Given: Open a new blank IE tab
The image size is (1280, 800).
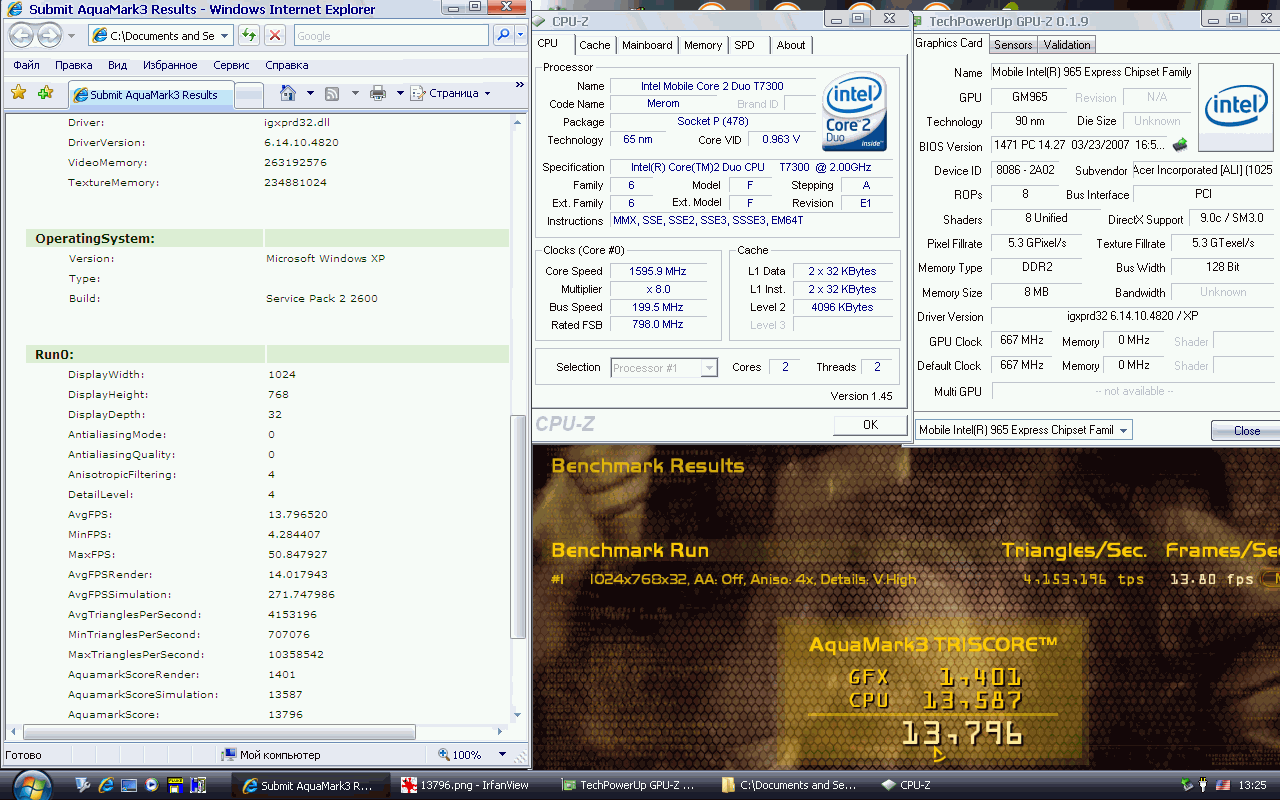Looking at the screenshot, I should [x=248, y=95].
